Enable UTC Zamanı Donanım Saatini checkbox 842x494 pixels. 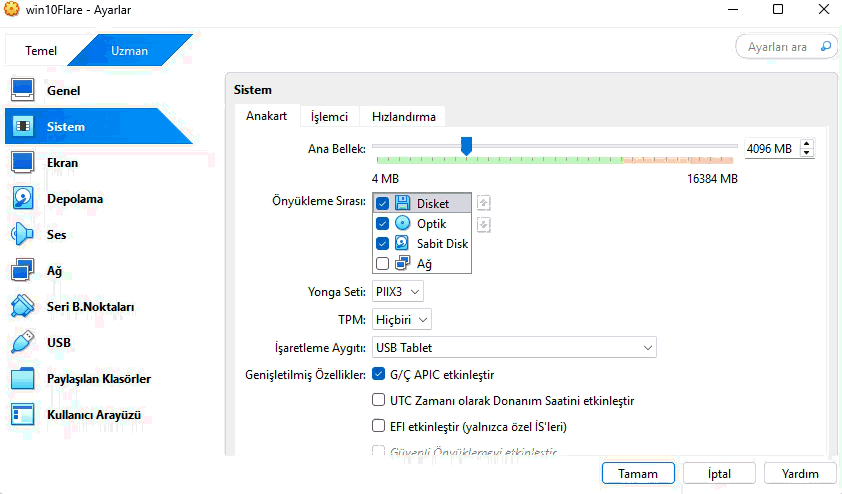[379, 400]
